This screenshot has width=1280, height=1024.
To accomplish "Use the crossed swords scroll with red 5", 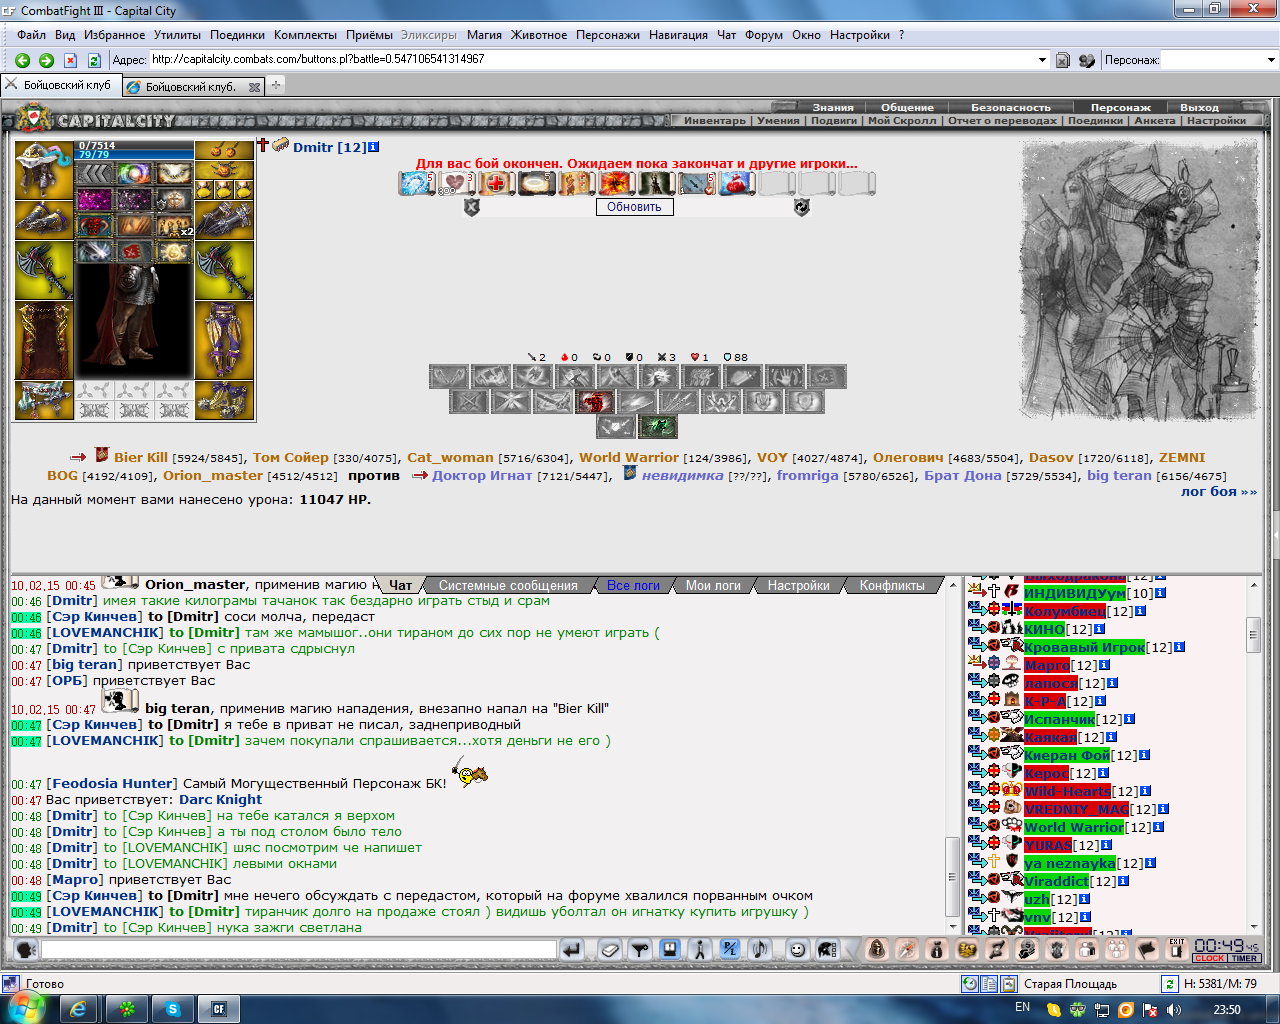I will coord(696,183).
